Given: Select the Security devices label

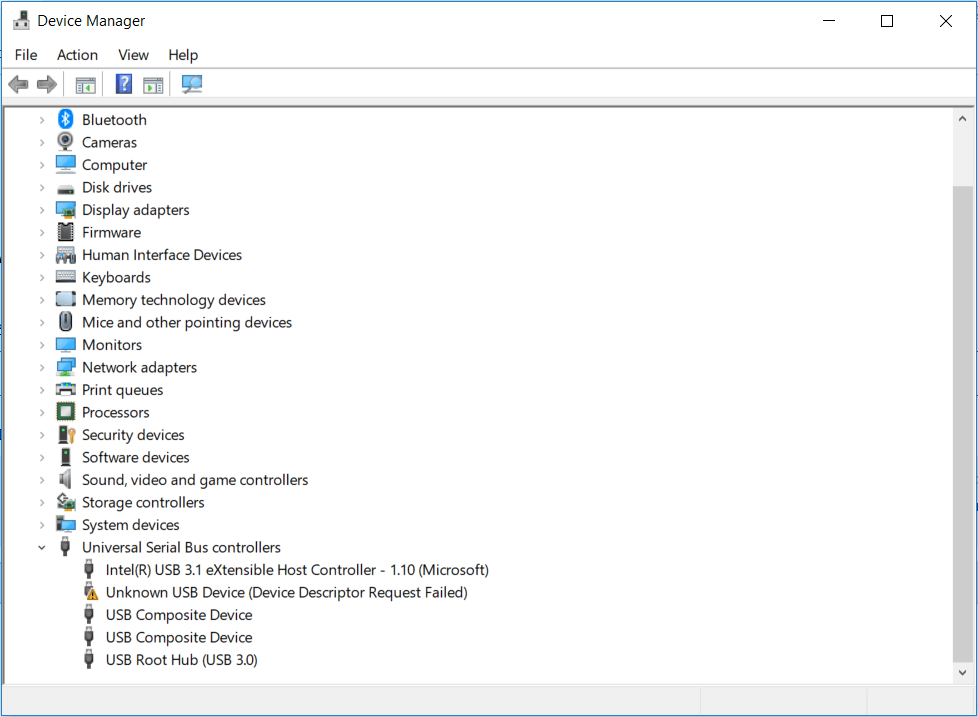Looking at the screenshot, I should (133, 435).
